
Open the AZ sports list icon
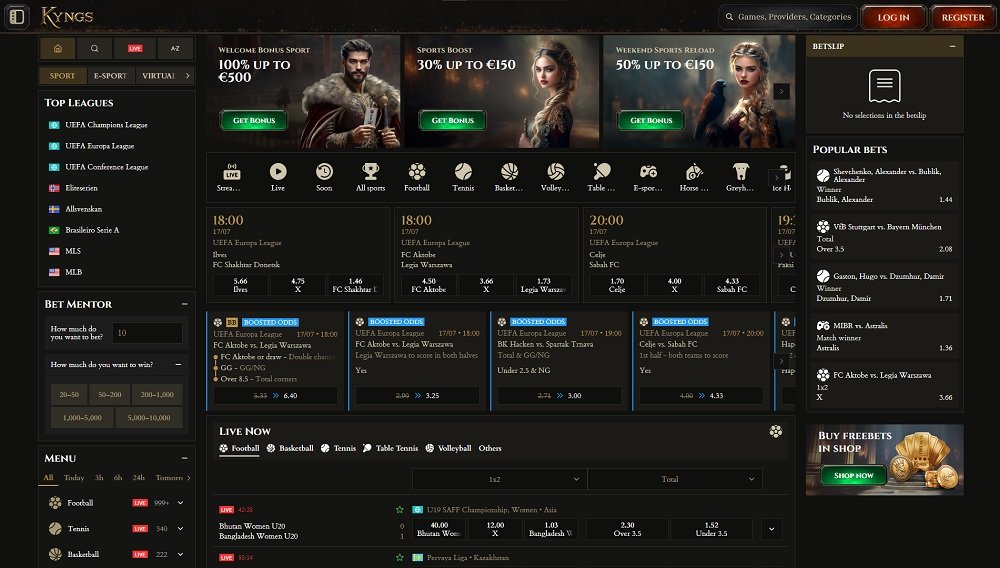(x=175, y=48)
